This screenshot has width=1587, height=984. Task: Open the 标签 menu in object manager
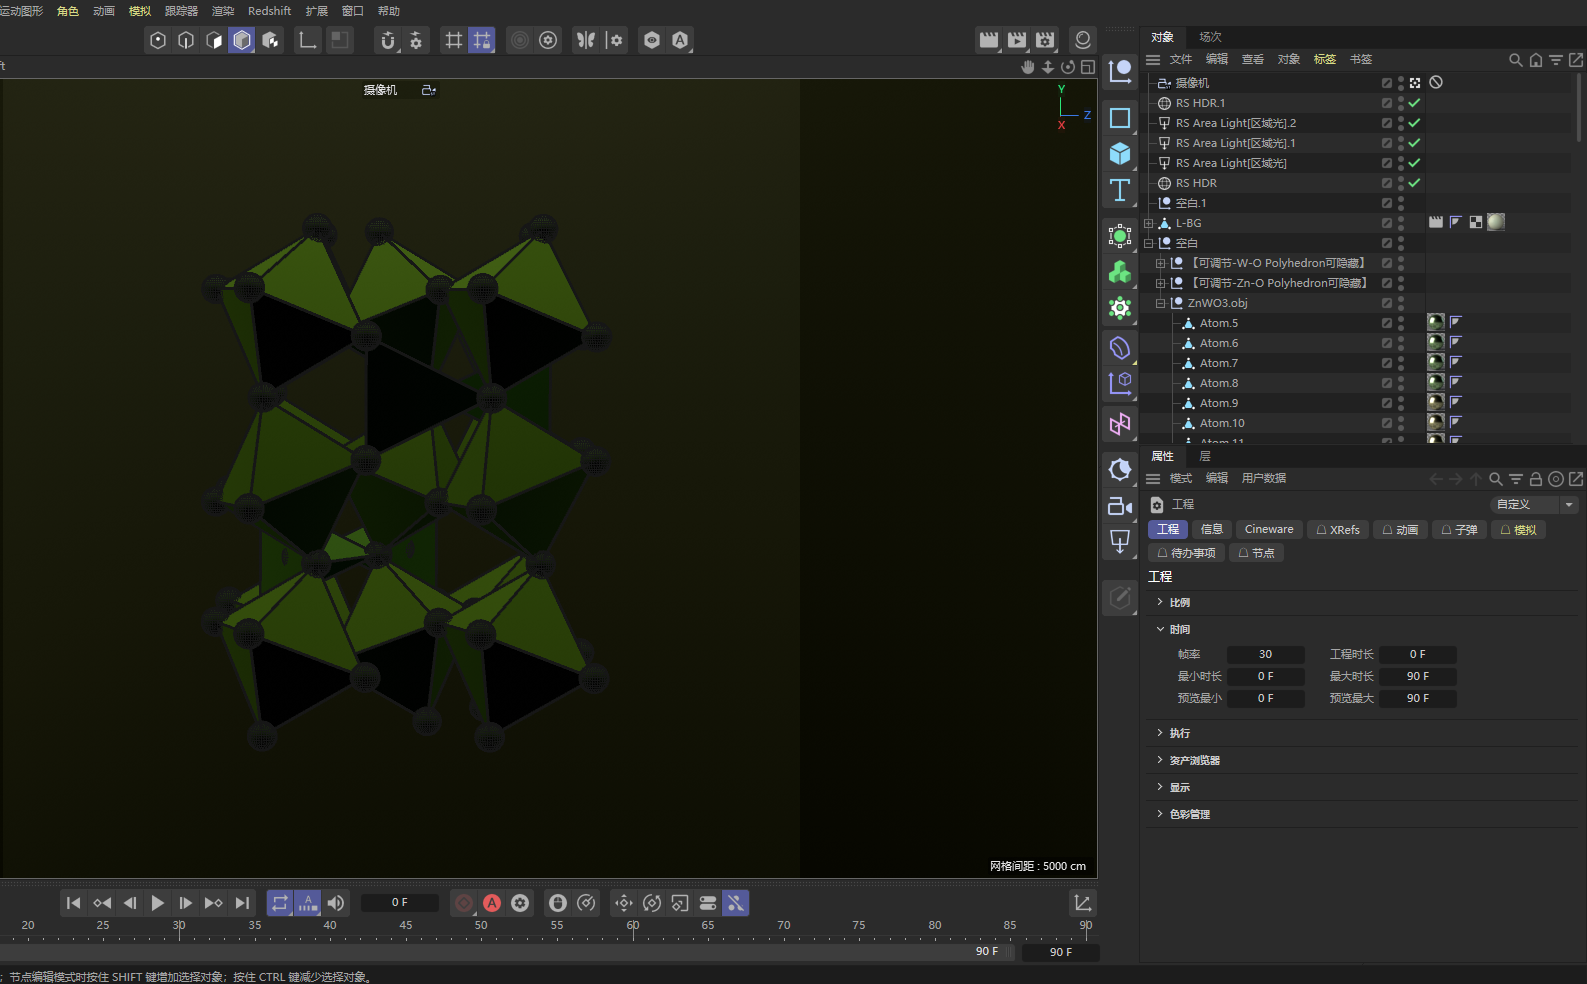pos(1325,60)
